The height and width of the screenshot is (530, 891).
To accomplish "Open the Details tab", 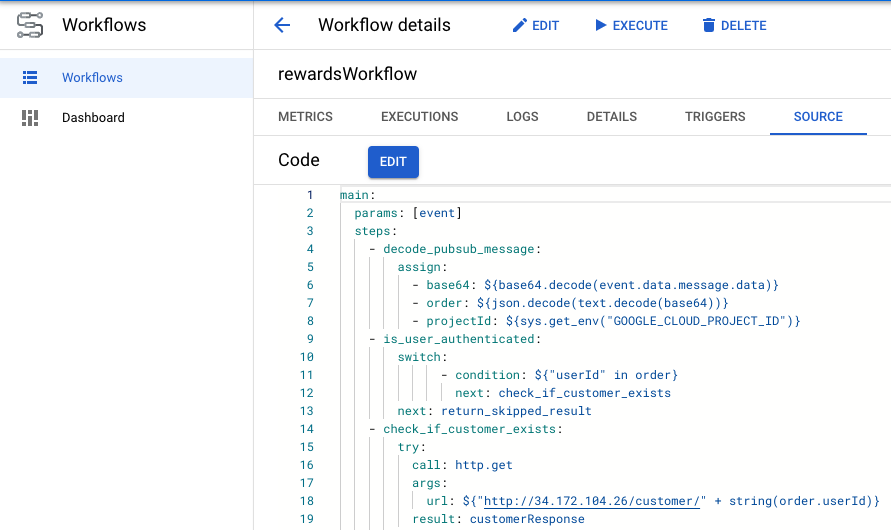I will [x=611, y=116].
